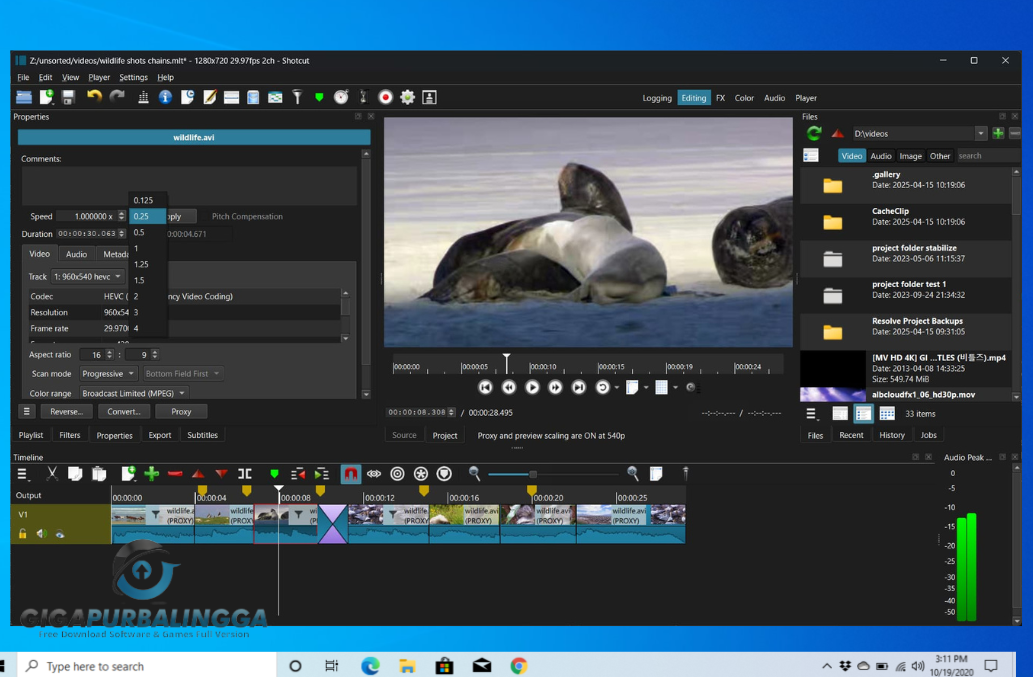Click the Proxy button

point(181,412)
